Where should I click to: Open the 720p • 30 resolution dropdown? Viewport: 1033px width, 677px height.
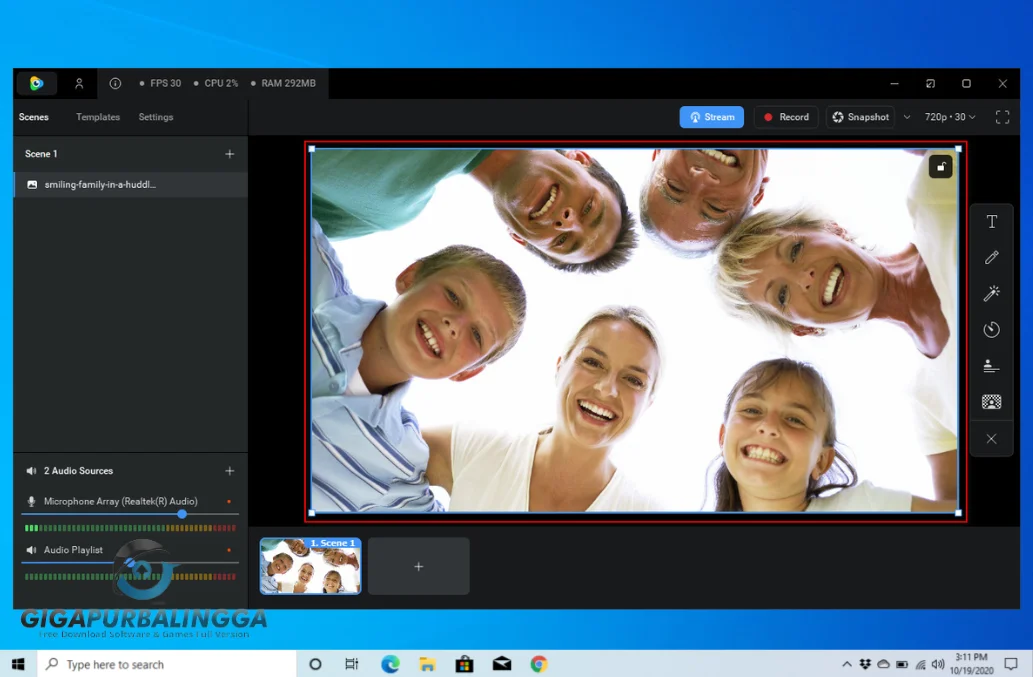(949, 117)
